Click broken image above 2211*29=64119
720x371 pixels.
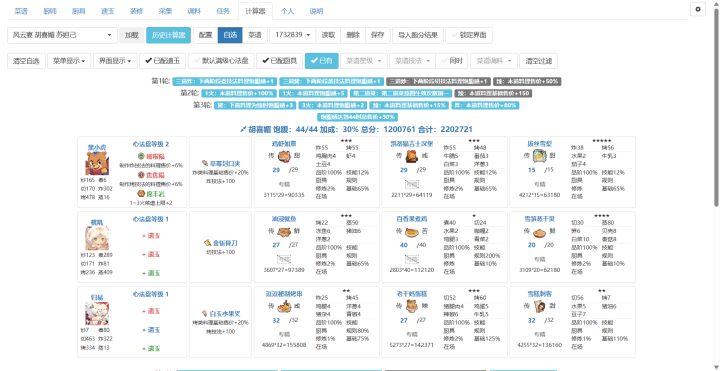coord(411,185)
